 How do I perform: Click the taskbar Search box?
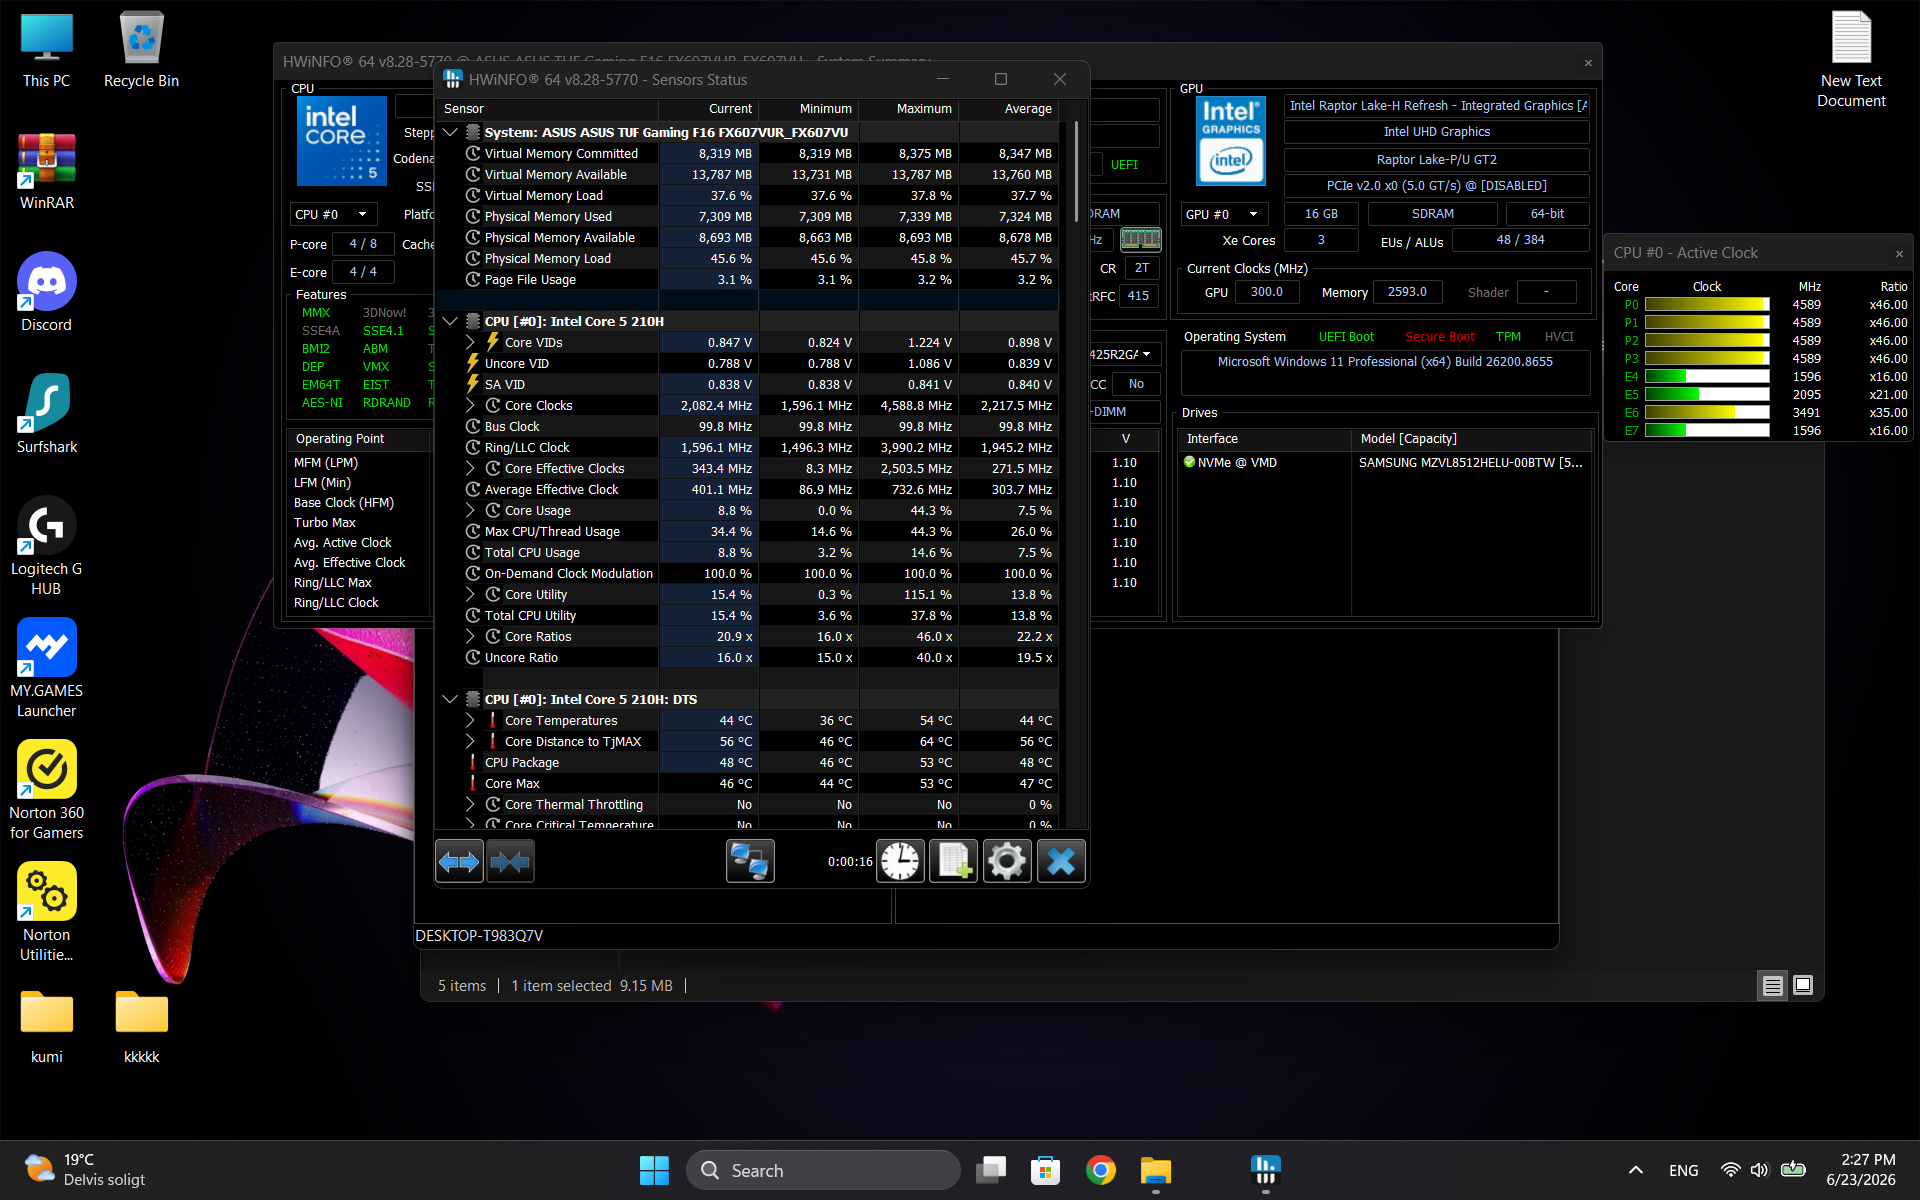point(823,1170)
